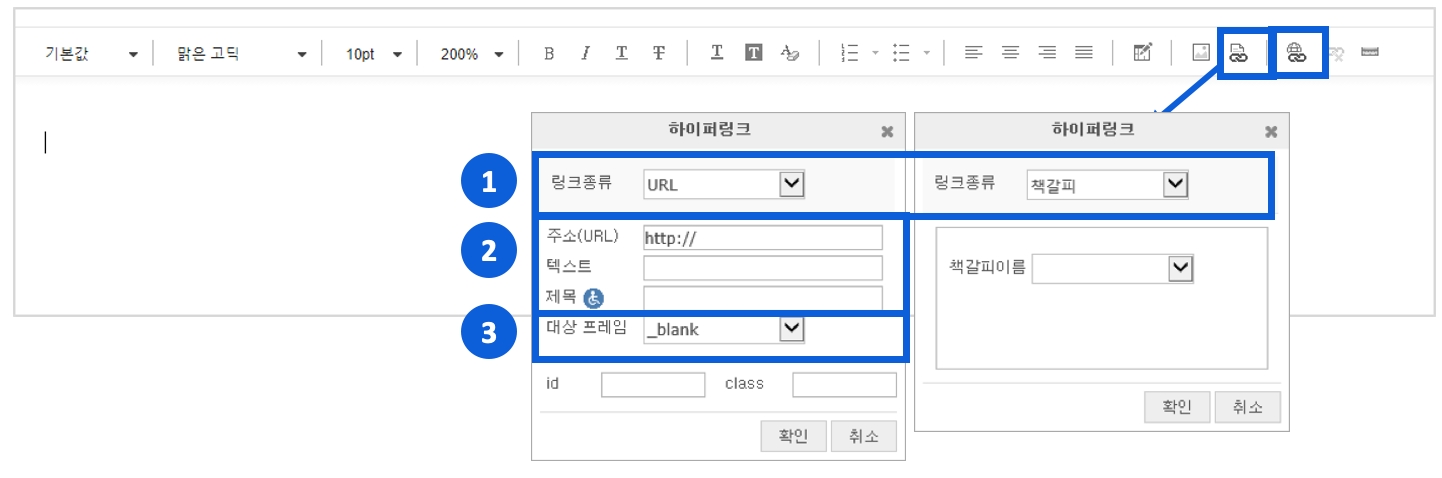
Task: Expand the 링크종류 URL dropdown
Action: click(791, 184)
